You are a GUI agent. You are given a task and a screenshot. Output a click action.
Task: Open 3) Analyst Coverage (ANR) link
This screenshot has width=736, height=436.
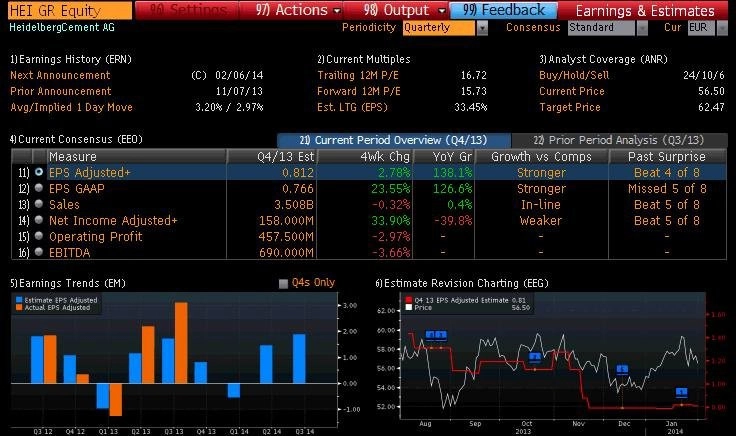tap(603, 59)
